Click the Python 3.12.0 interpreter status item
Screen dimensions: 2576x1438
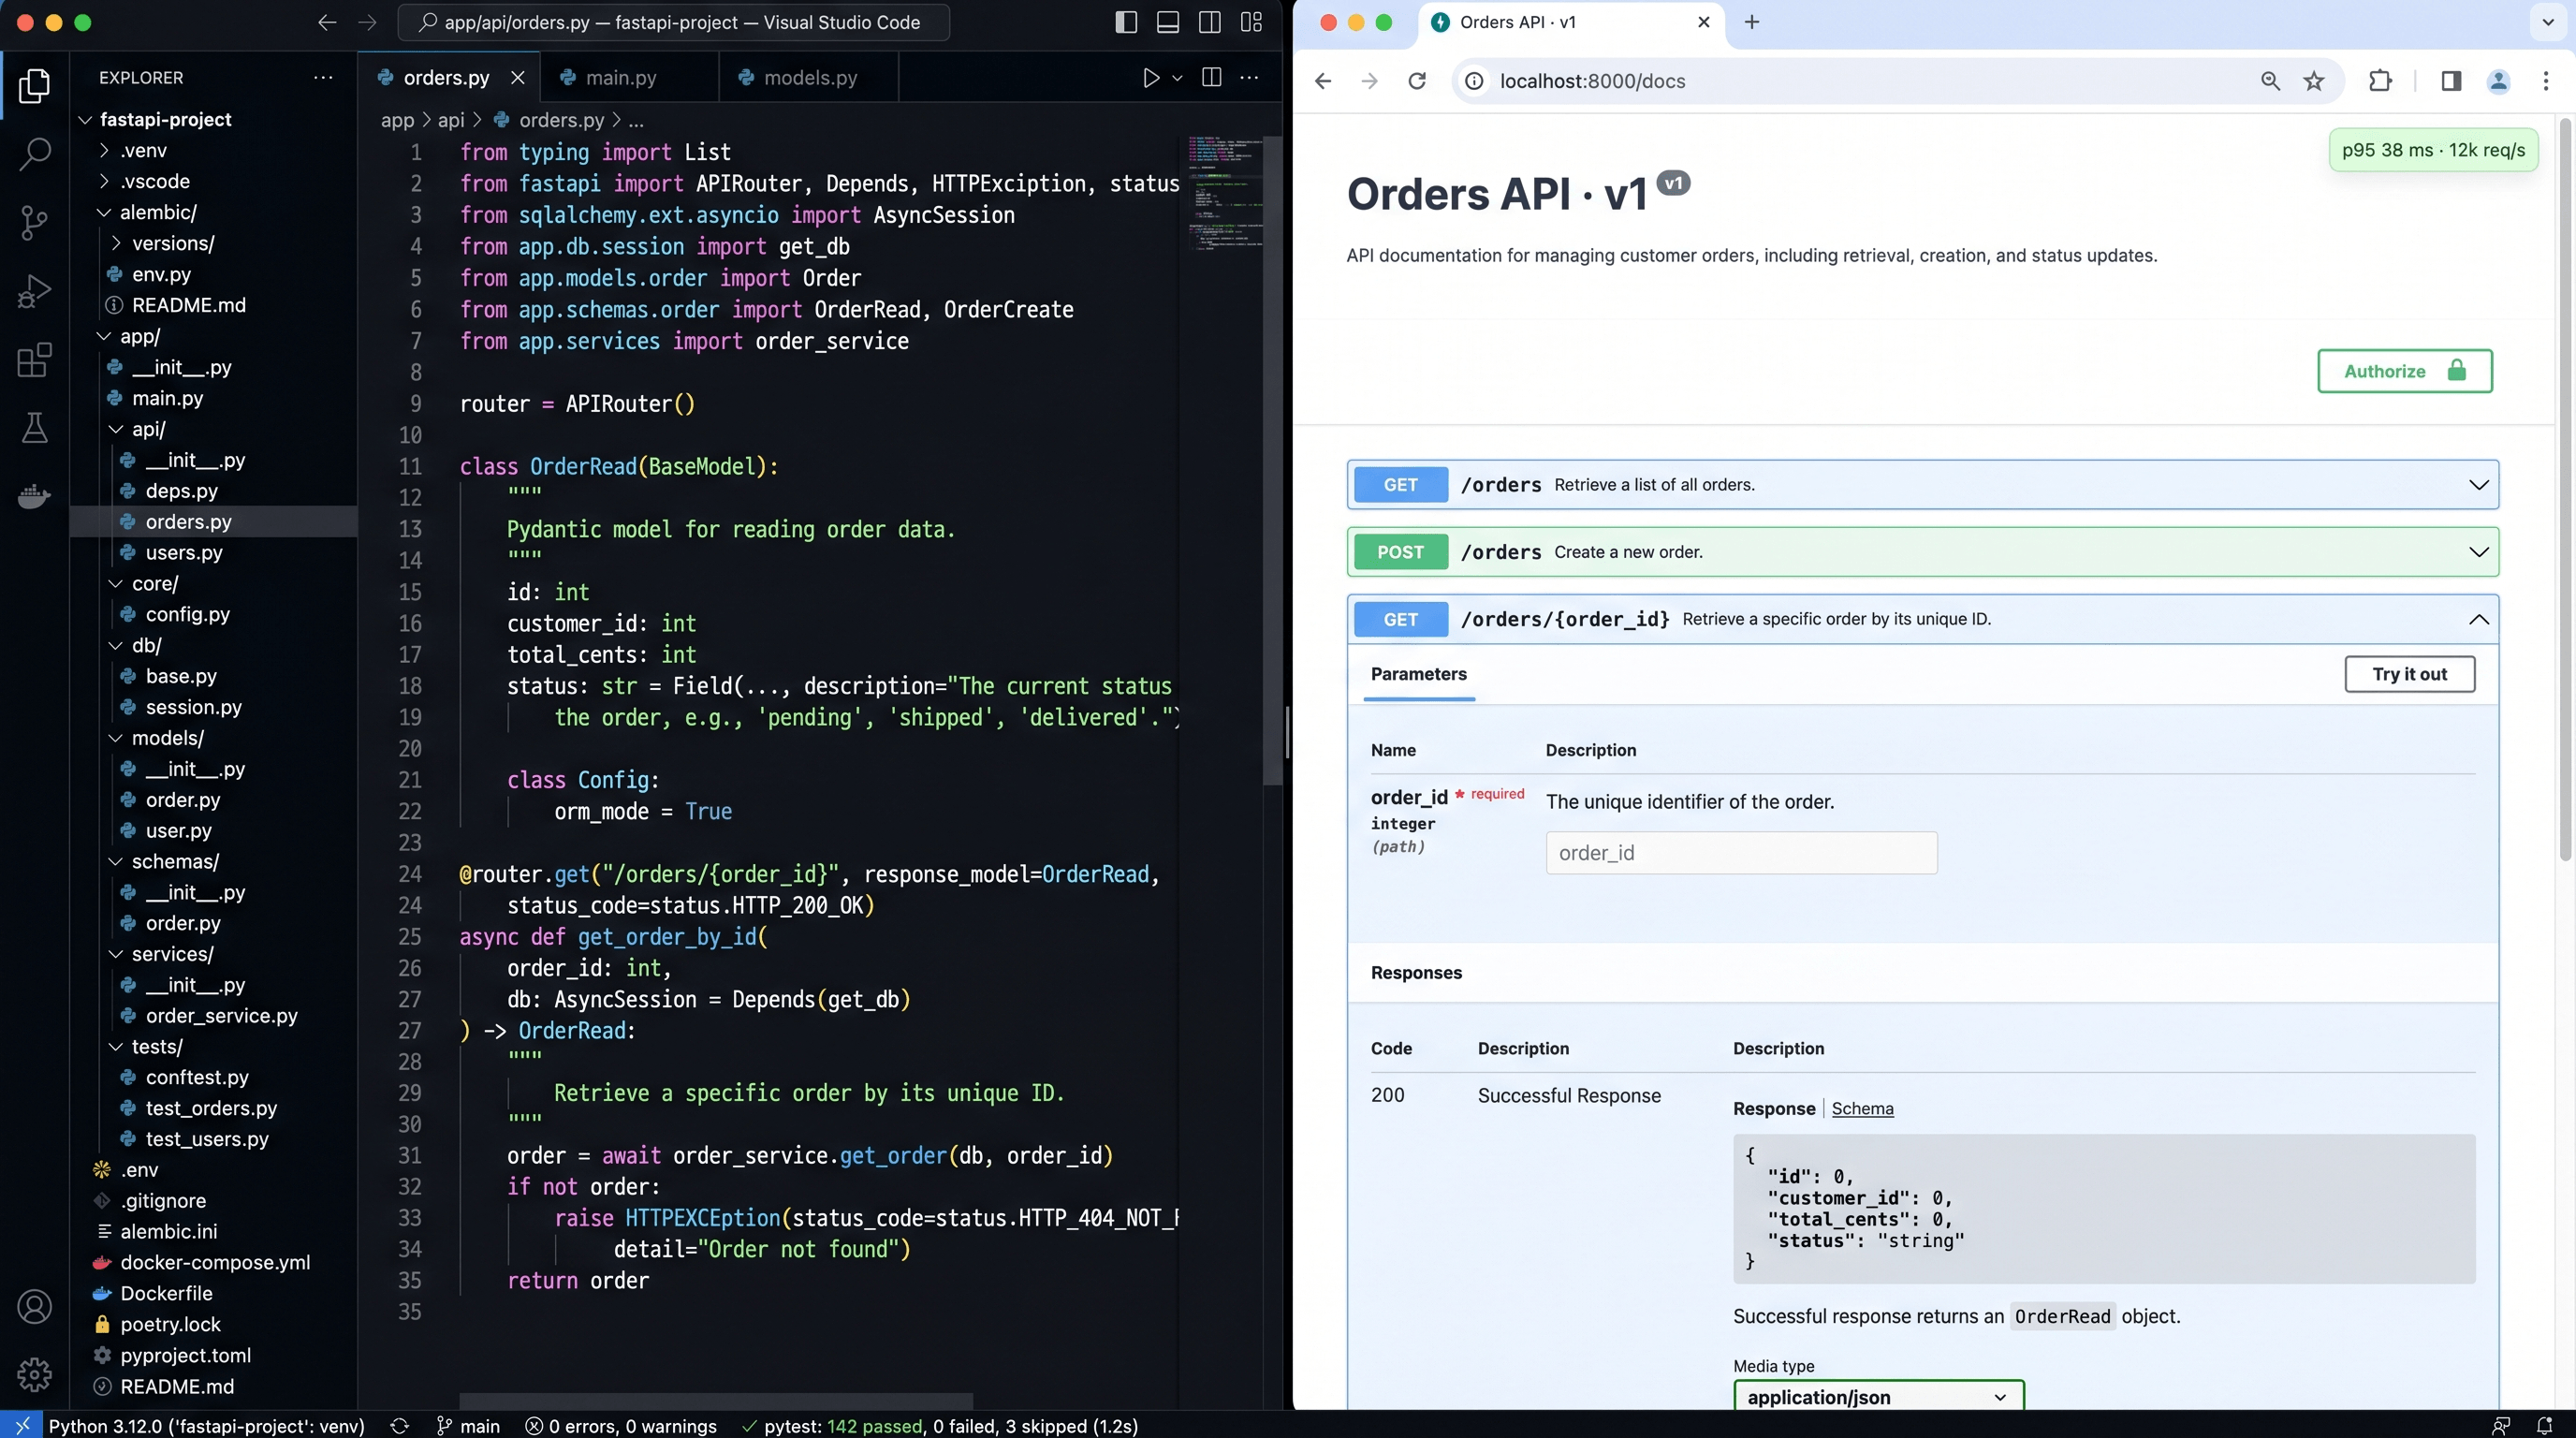point(206,1425)
